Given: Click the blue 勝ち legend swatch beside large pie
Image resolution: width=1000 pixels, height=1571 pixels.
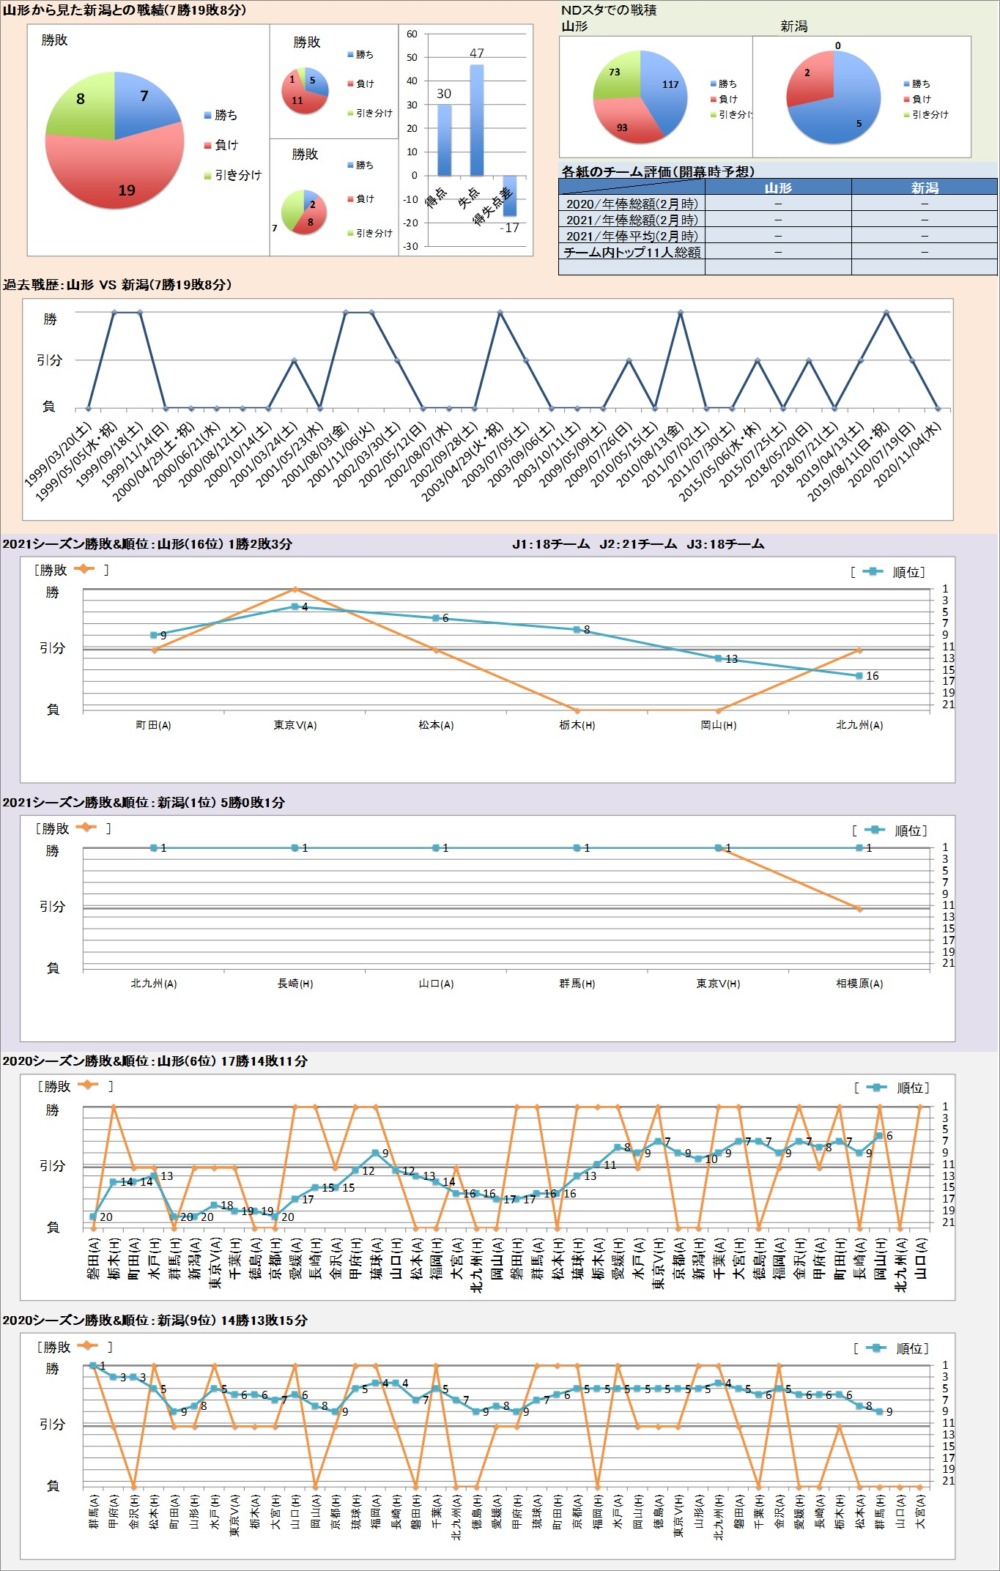Looking at the screenshot, I should click(208, 115).
